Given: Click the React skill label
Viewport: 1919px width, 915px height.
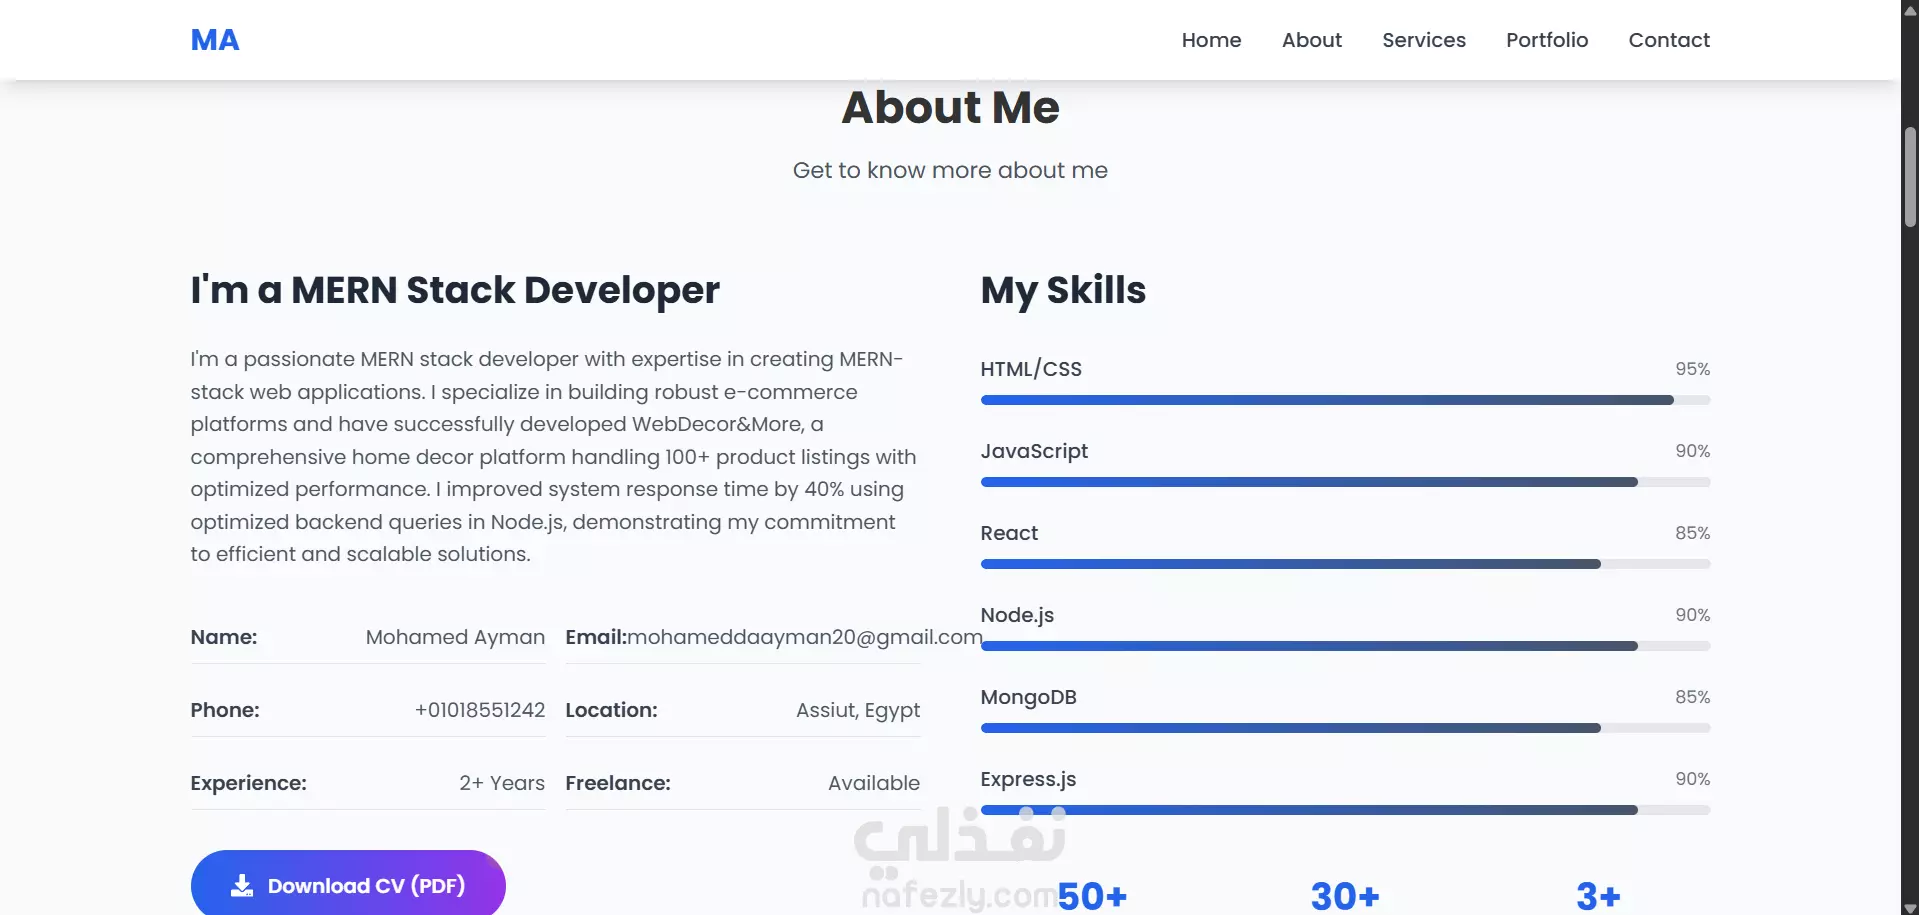Looking at the screenshot, I should tap(1009, 533).
